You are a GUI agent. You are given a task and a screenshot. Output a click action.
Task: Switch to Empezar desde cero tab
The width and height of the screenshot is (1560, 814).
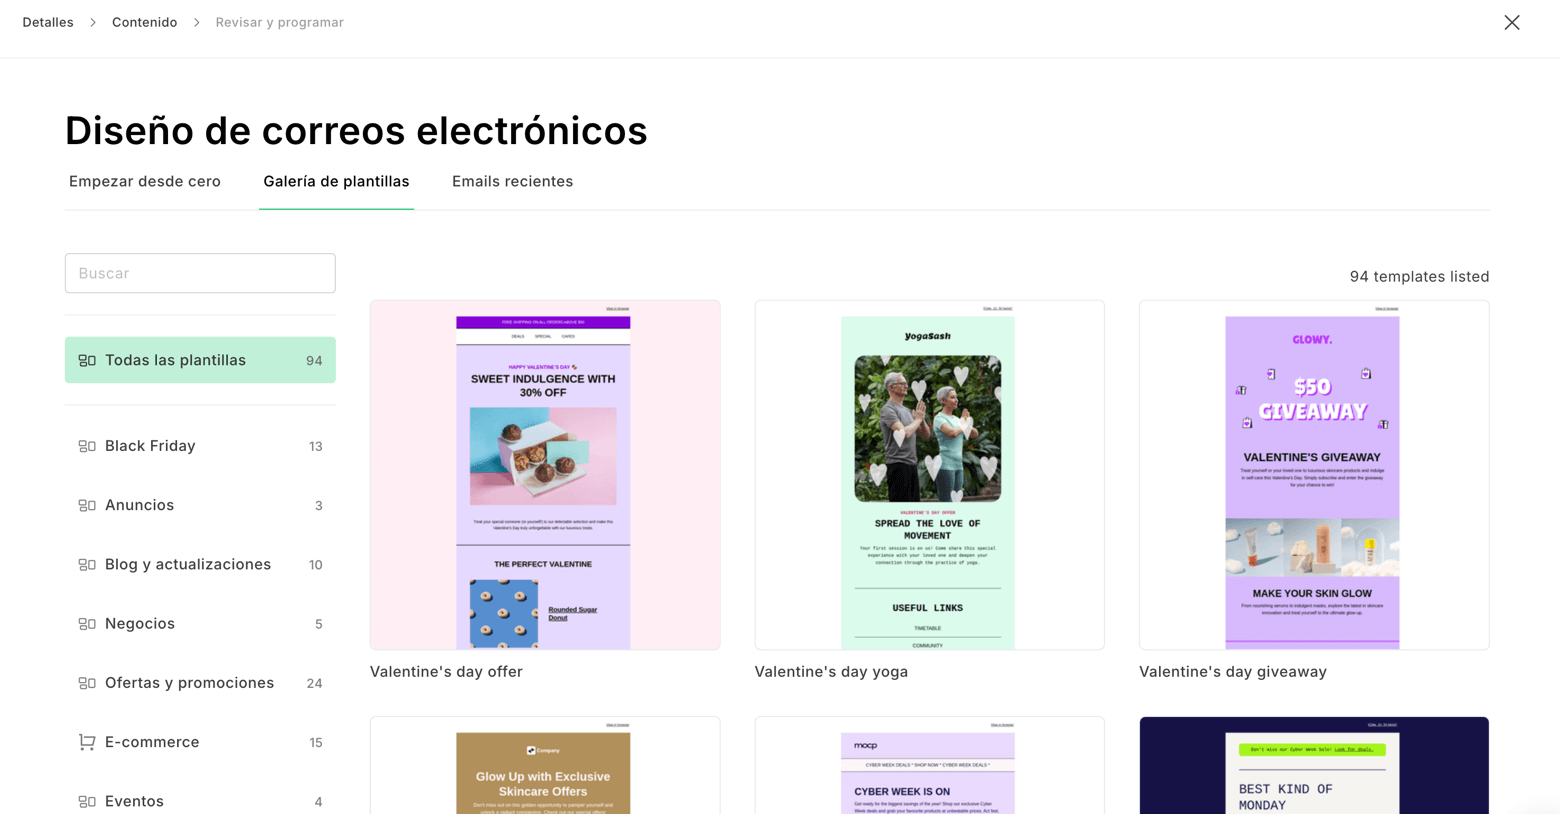(x=145, y=181)
